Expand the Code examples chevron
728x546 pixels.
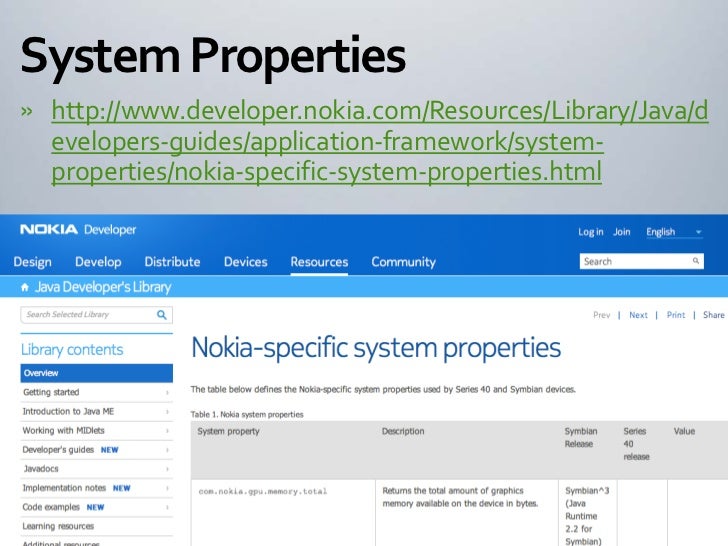click(x=167, y=507)
